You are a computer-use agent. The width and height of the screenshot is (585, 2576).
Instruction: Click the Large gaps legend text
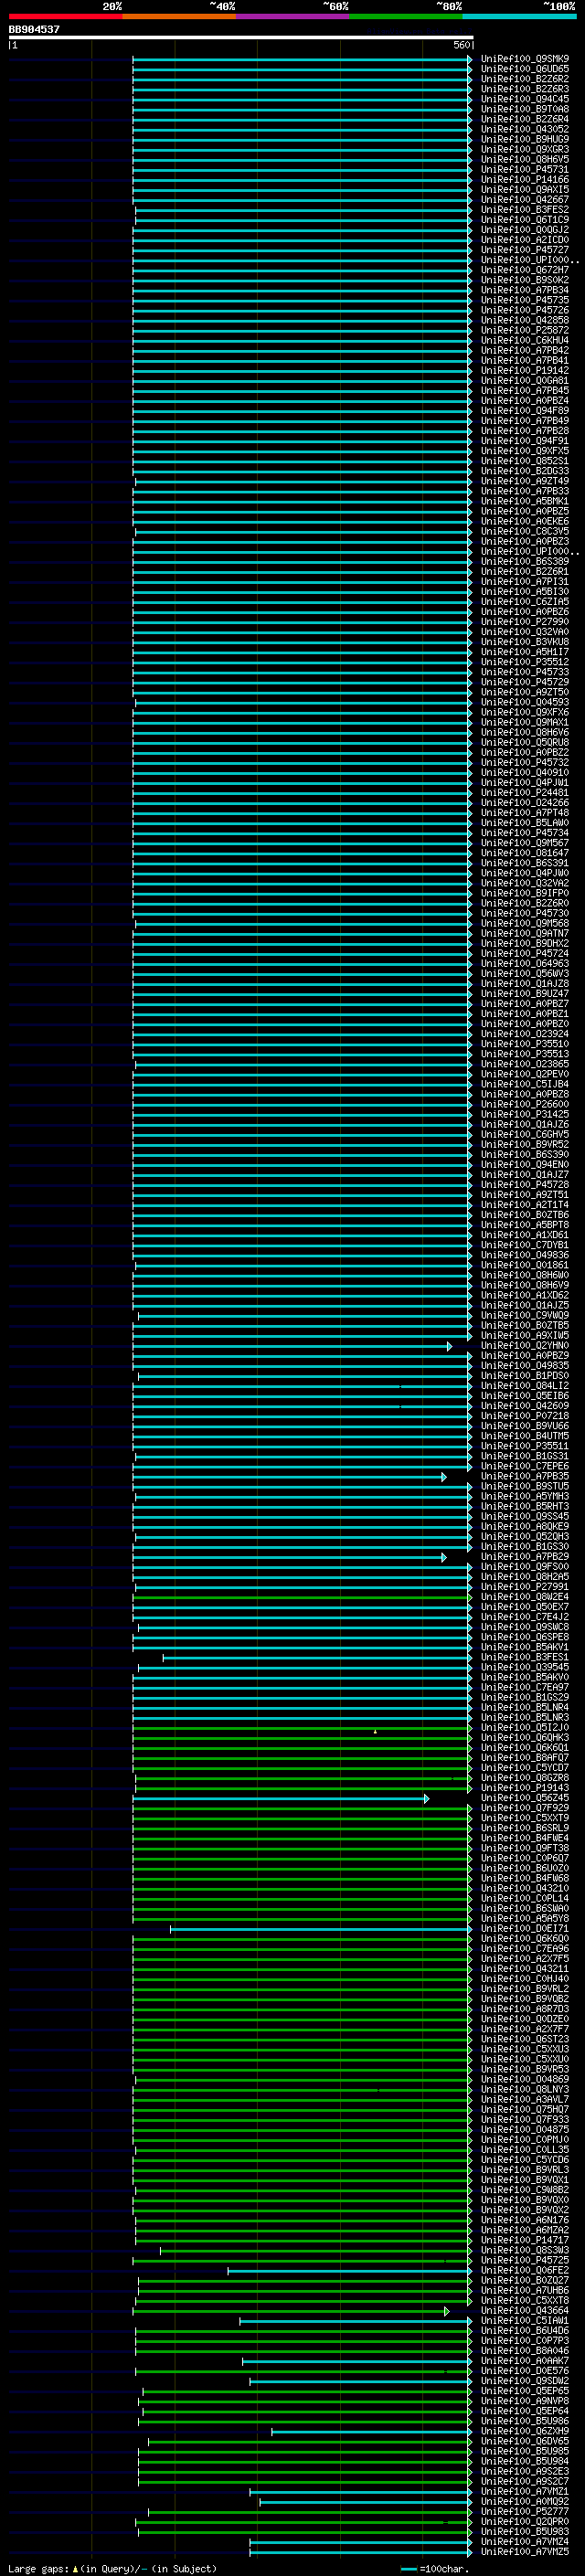(113, 2569)
